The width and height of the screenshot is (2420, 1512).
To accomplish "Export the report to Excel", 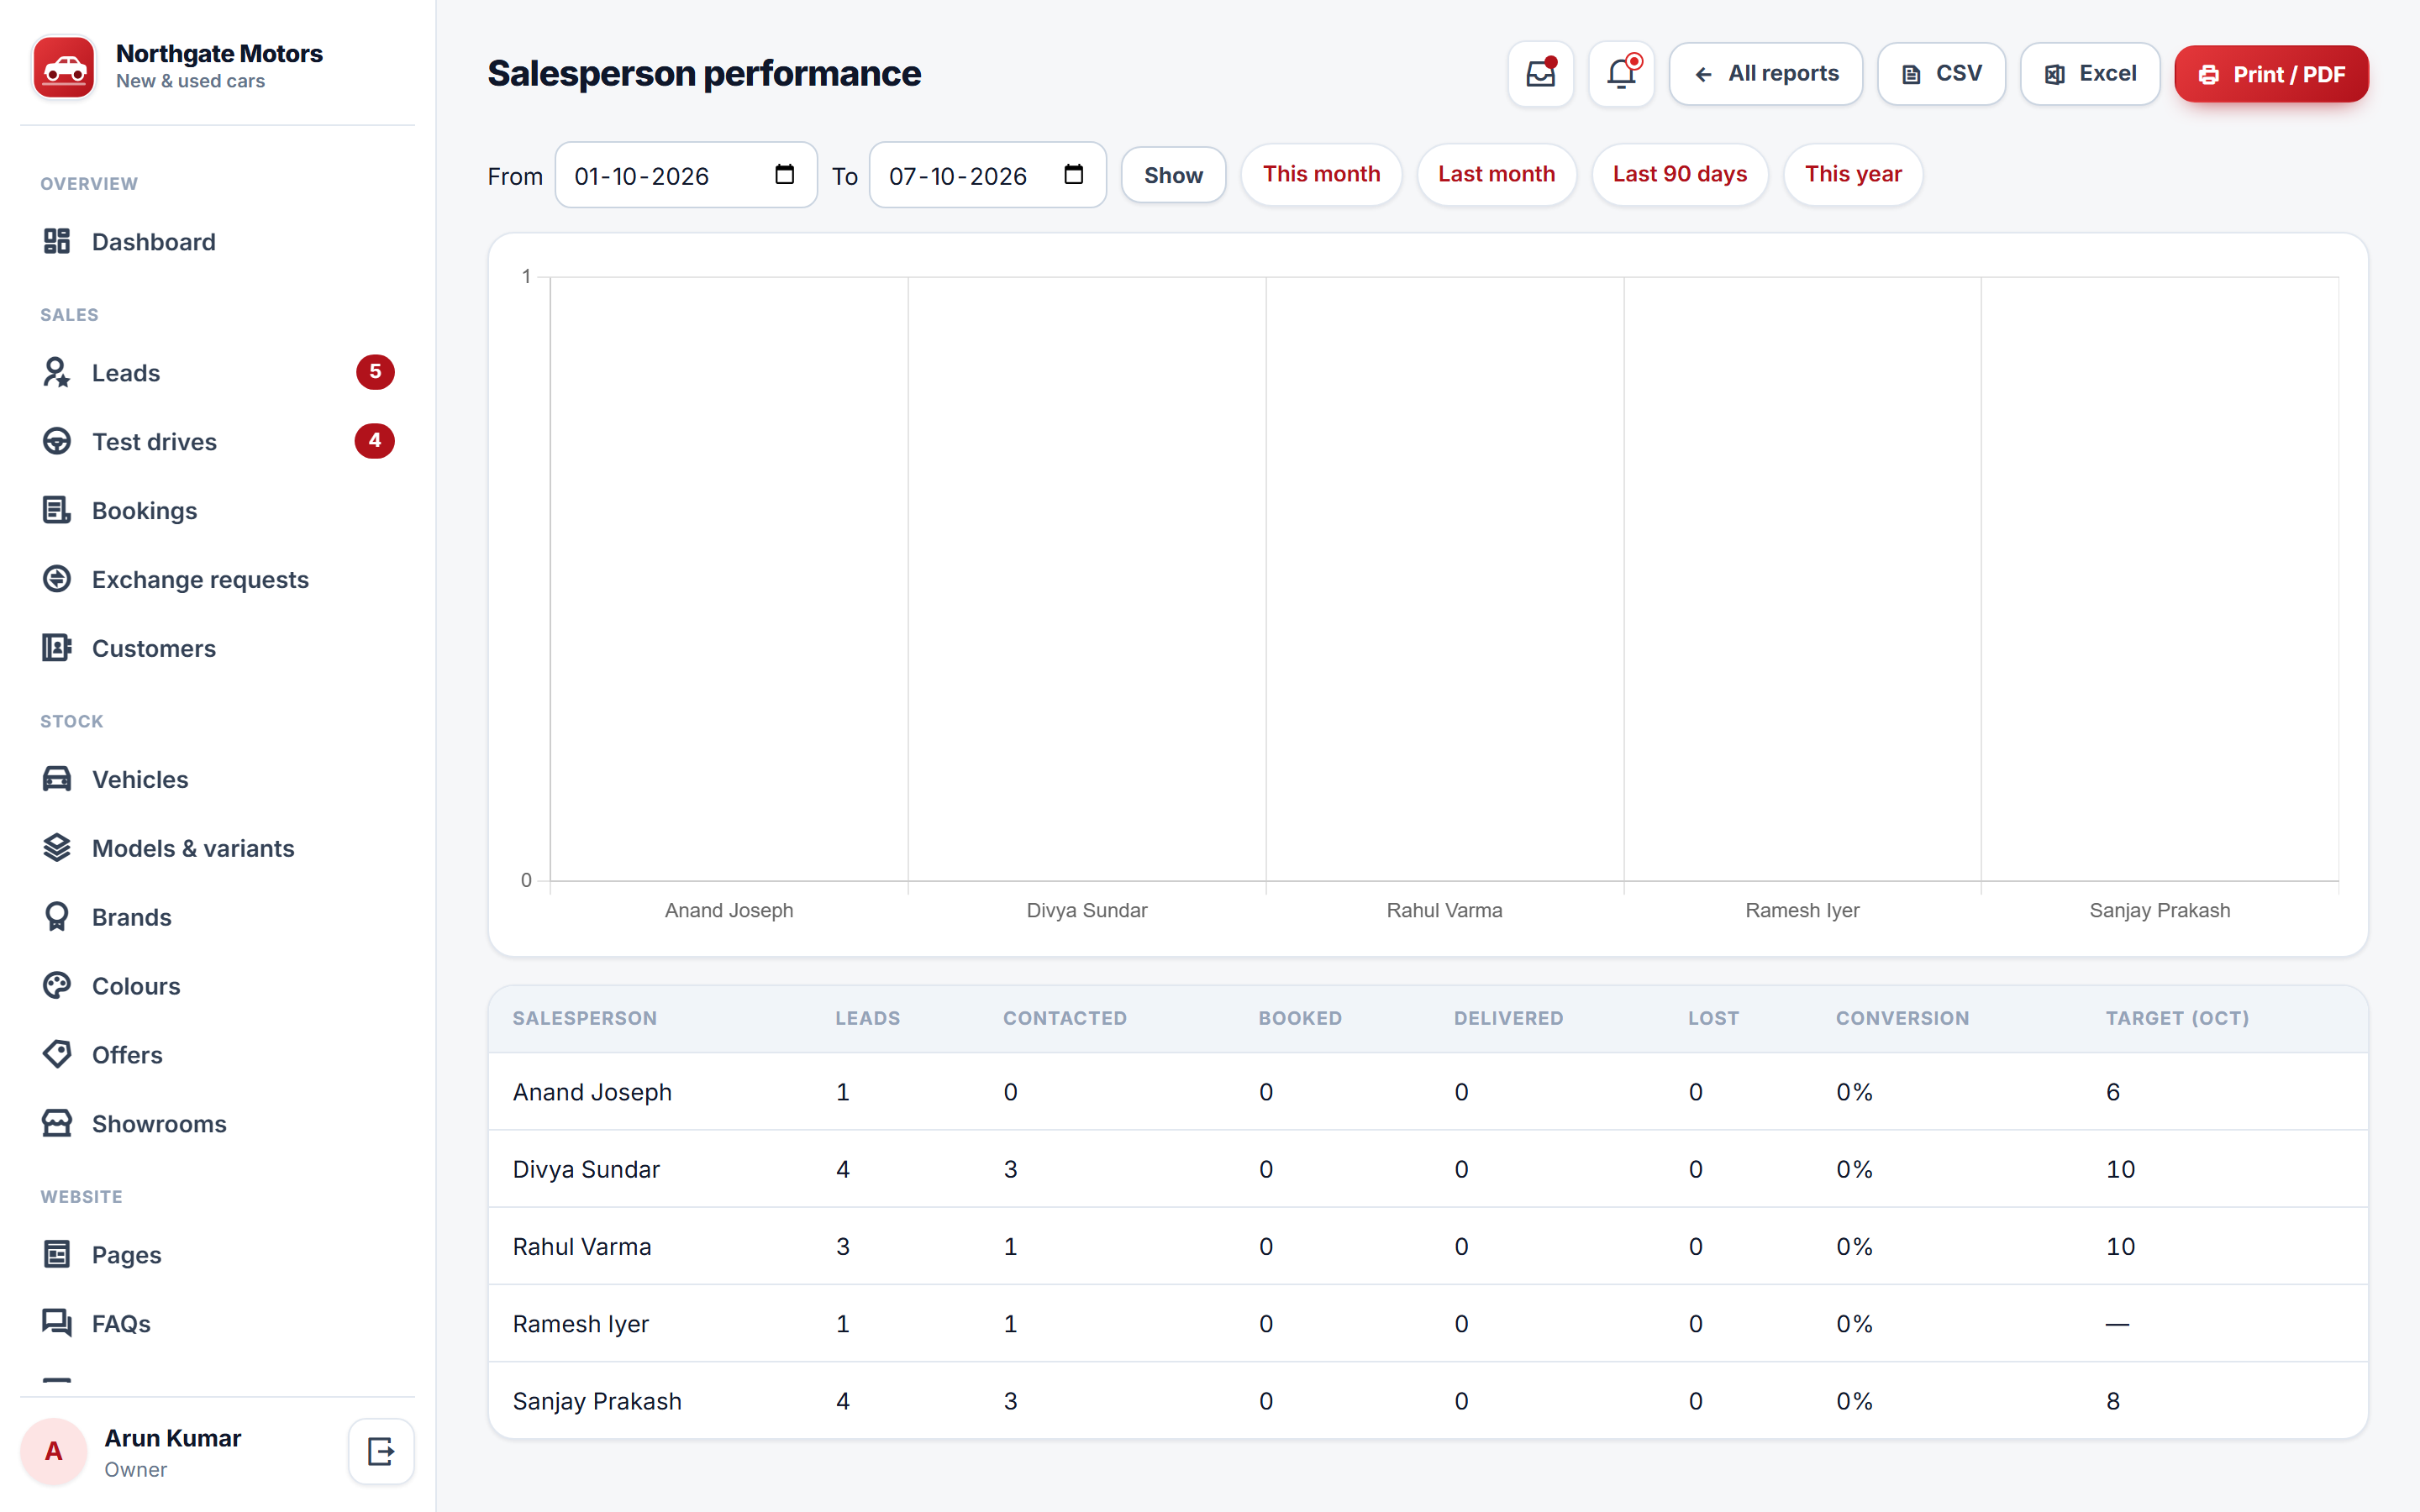I will [2089, 74].
